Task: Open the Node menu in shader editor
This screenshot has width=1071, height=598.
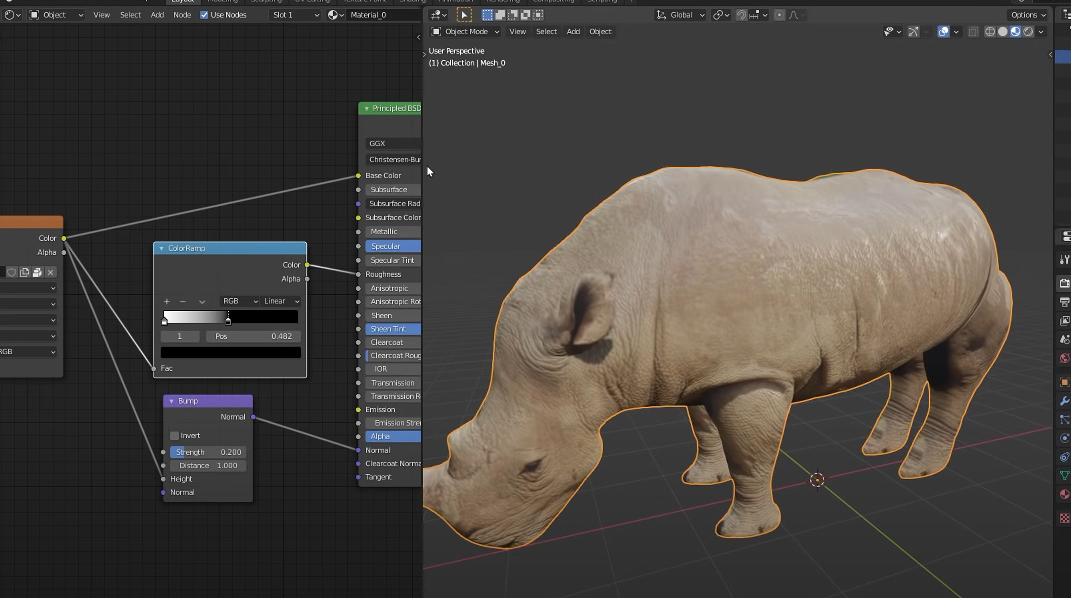Action: click(x=182, y=15)
